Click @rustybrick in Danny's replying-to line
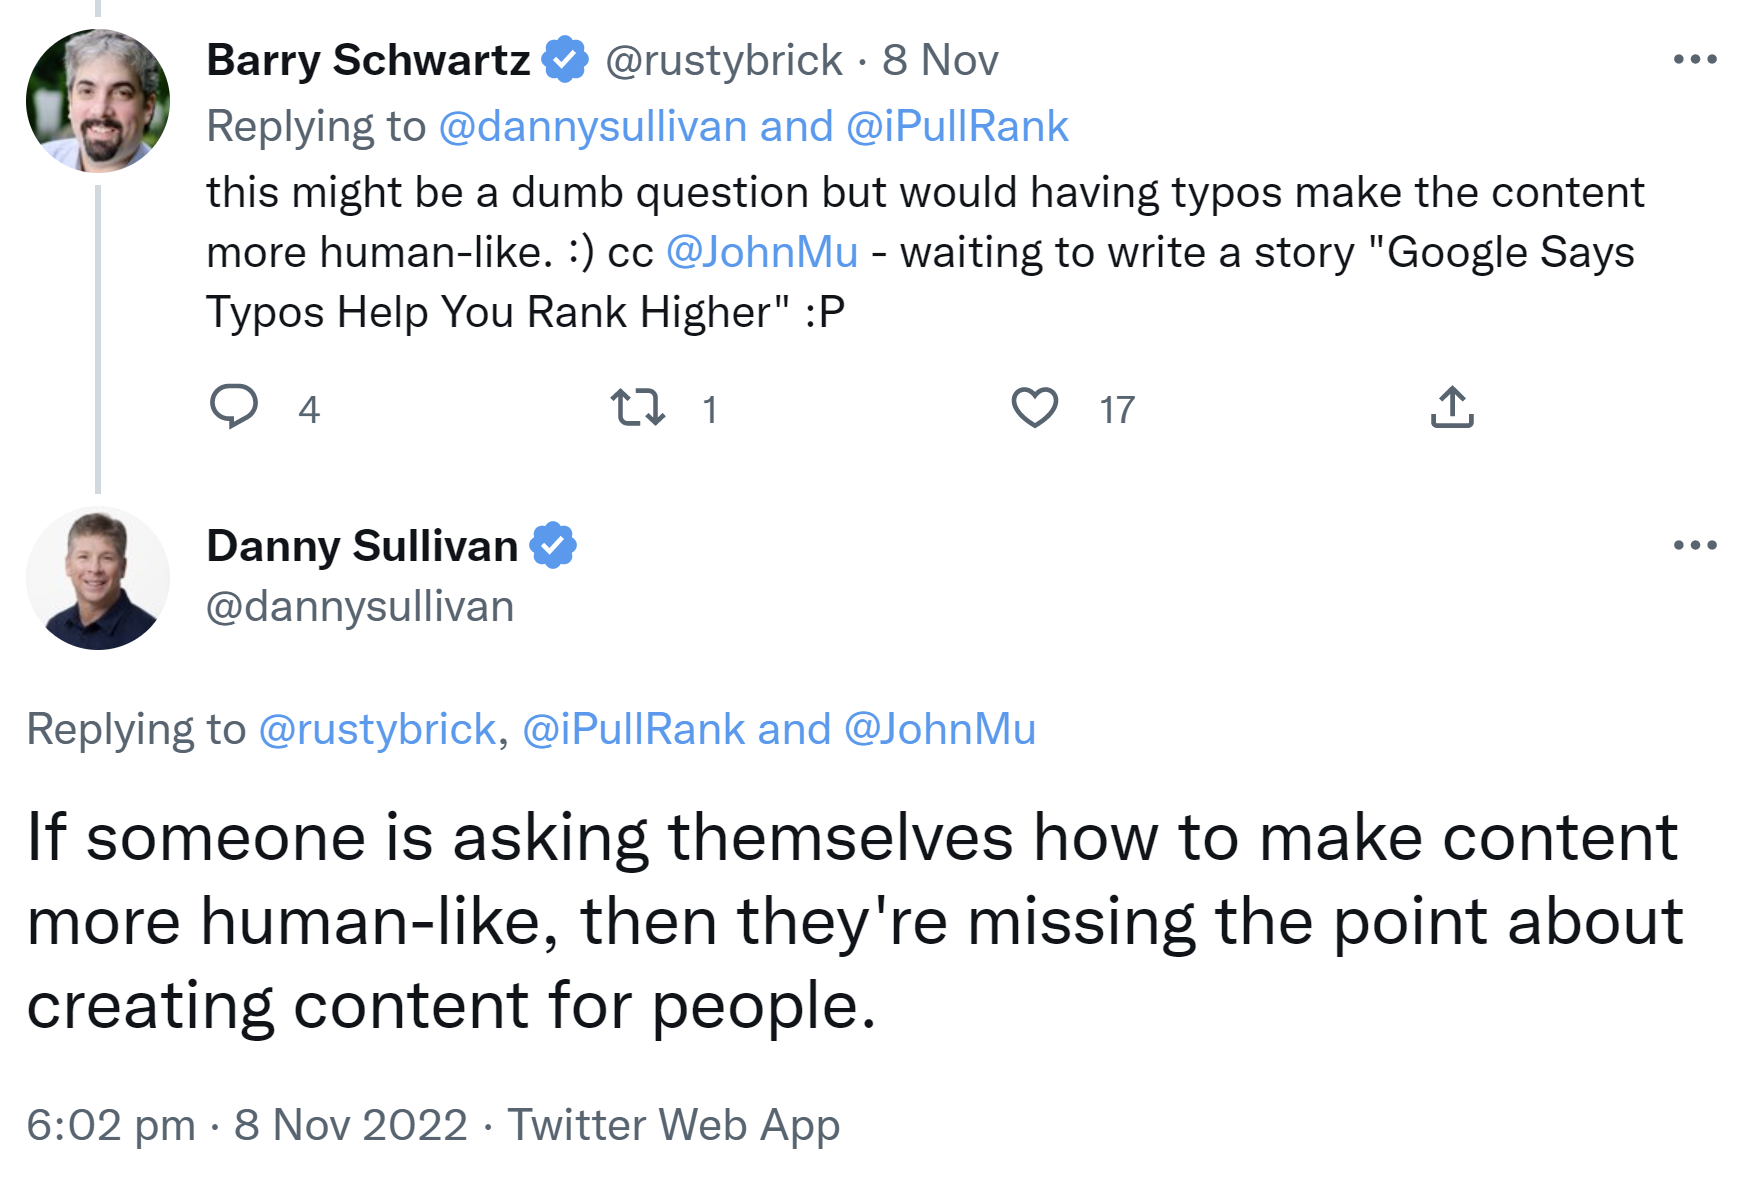Viewport: 1753px width, 1189px height. pos(377,729)
